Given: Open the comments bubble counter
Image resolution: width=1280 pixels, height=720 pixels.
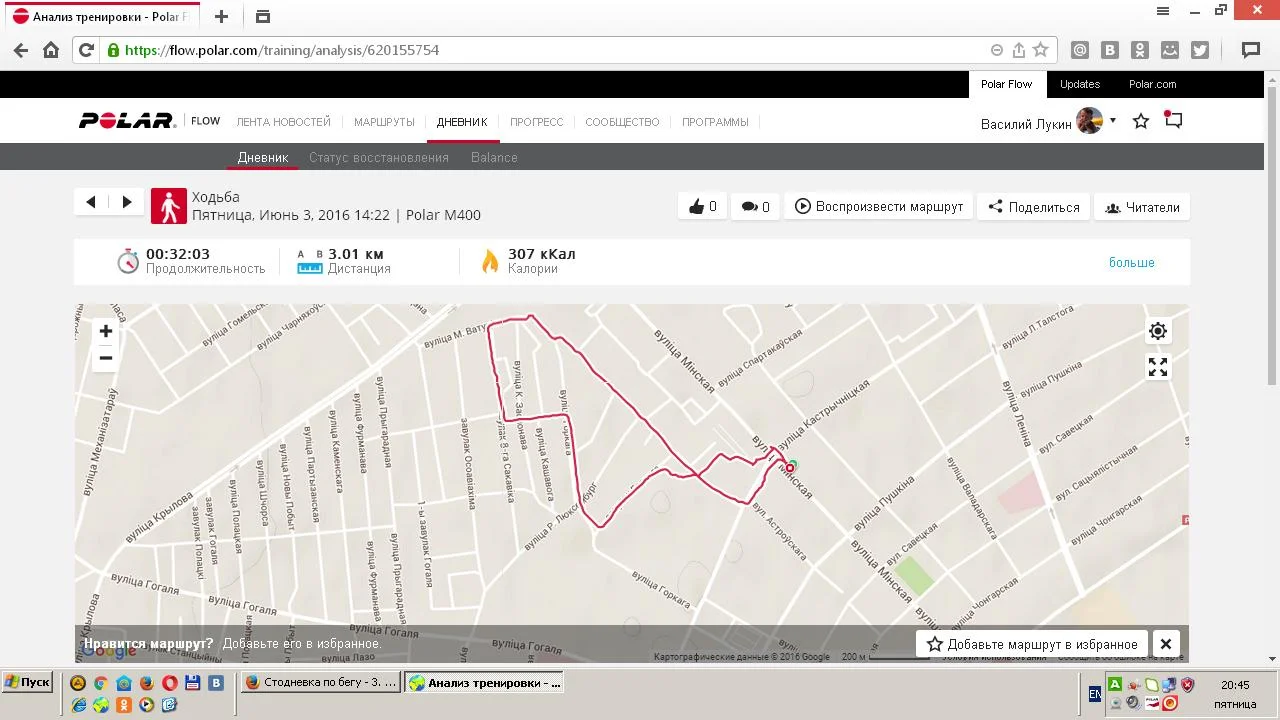Looking at the screenshot, I should click(756, 207).
